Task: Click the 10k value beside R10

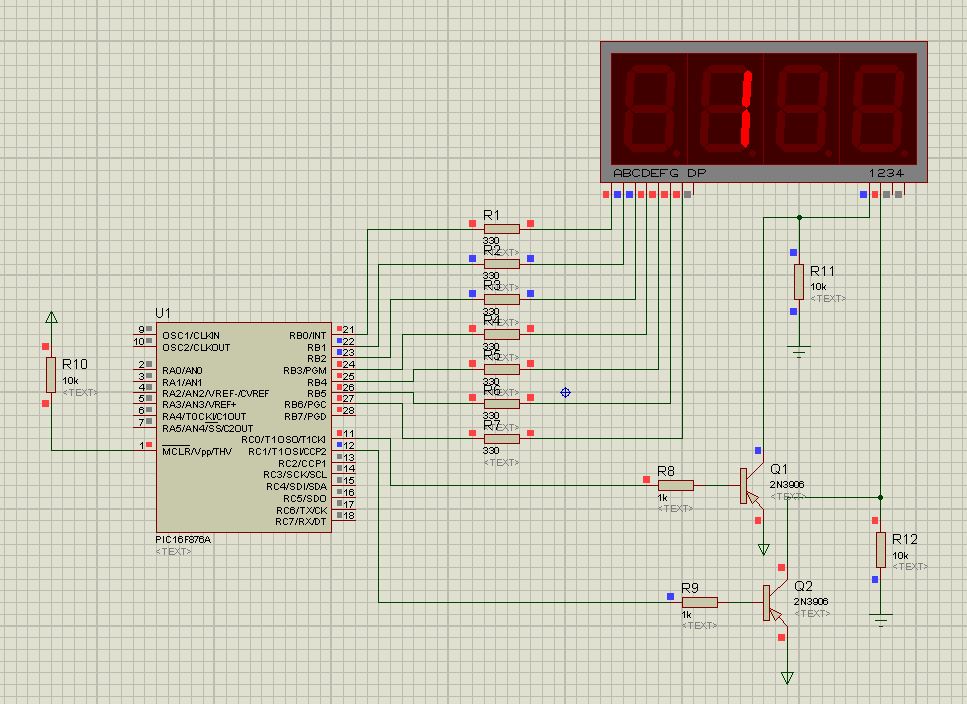Action: point(70,381)
